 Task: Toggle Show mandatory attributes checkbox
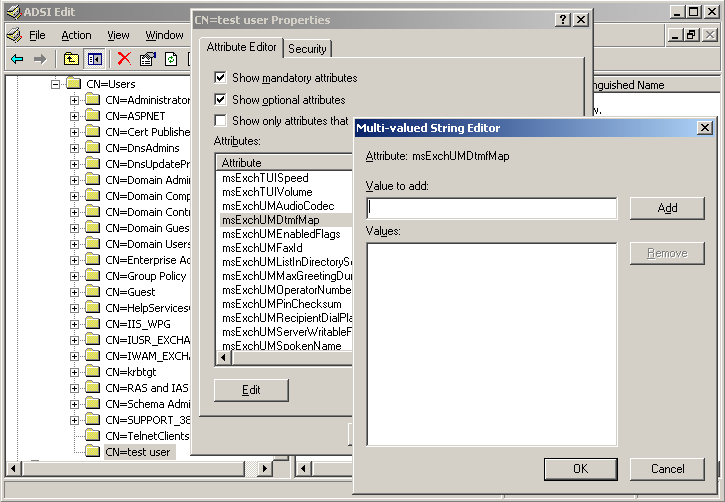pos(220,77)
